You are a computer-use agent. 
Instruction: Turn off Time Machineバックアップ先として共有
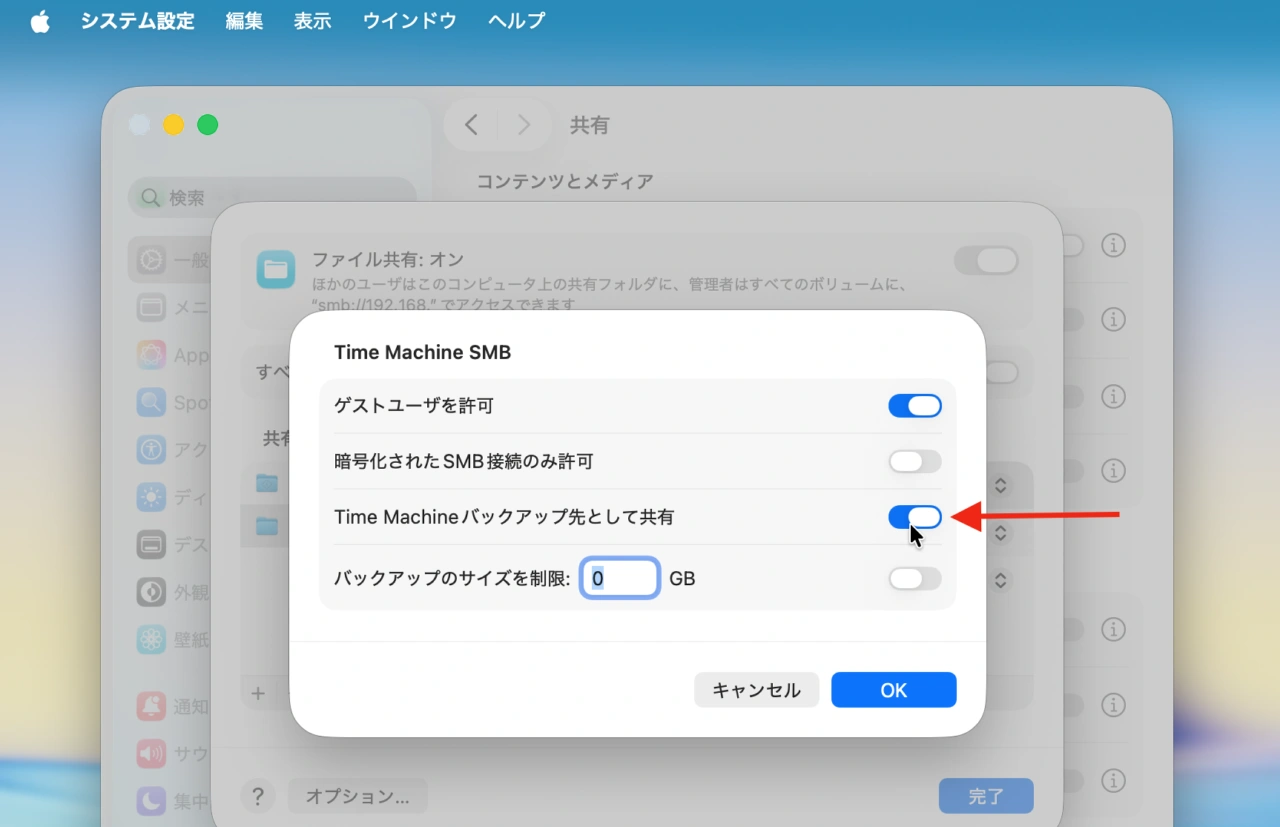point(915,517)
